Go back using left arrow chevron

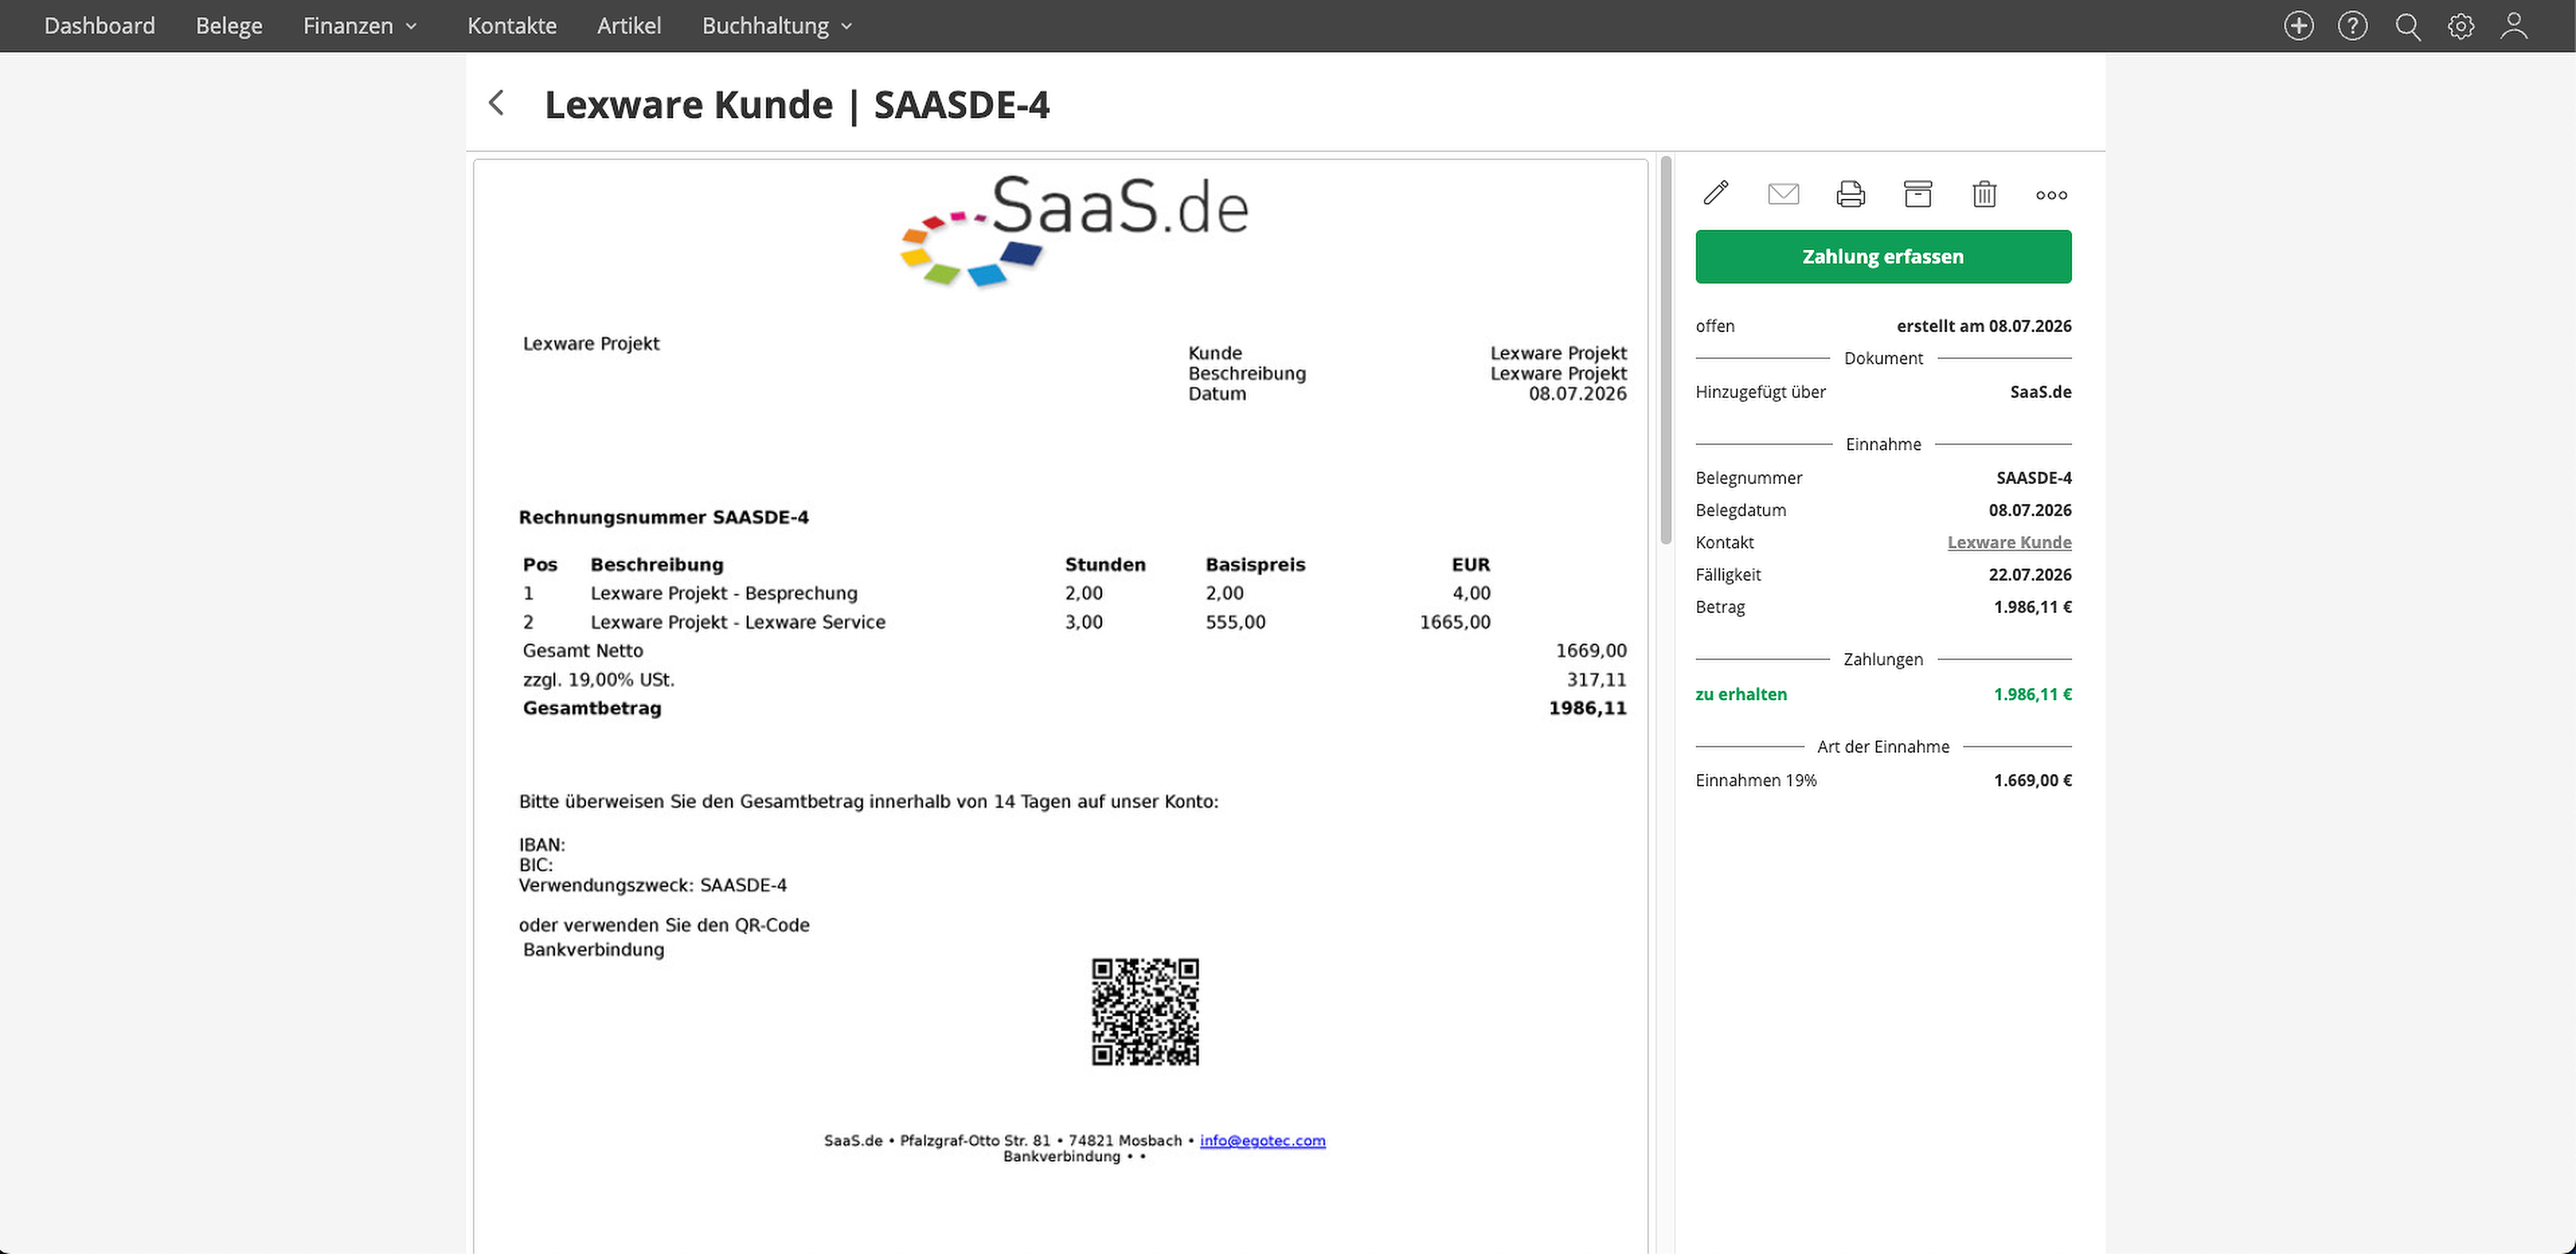496,103
